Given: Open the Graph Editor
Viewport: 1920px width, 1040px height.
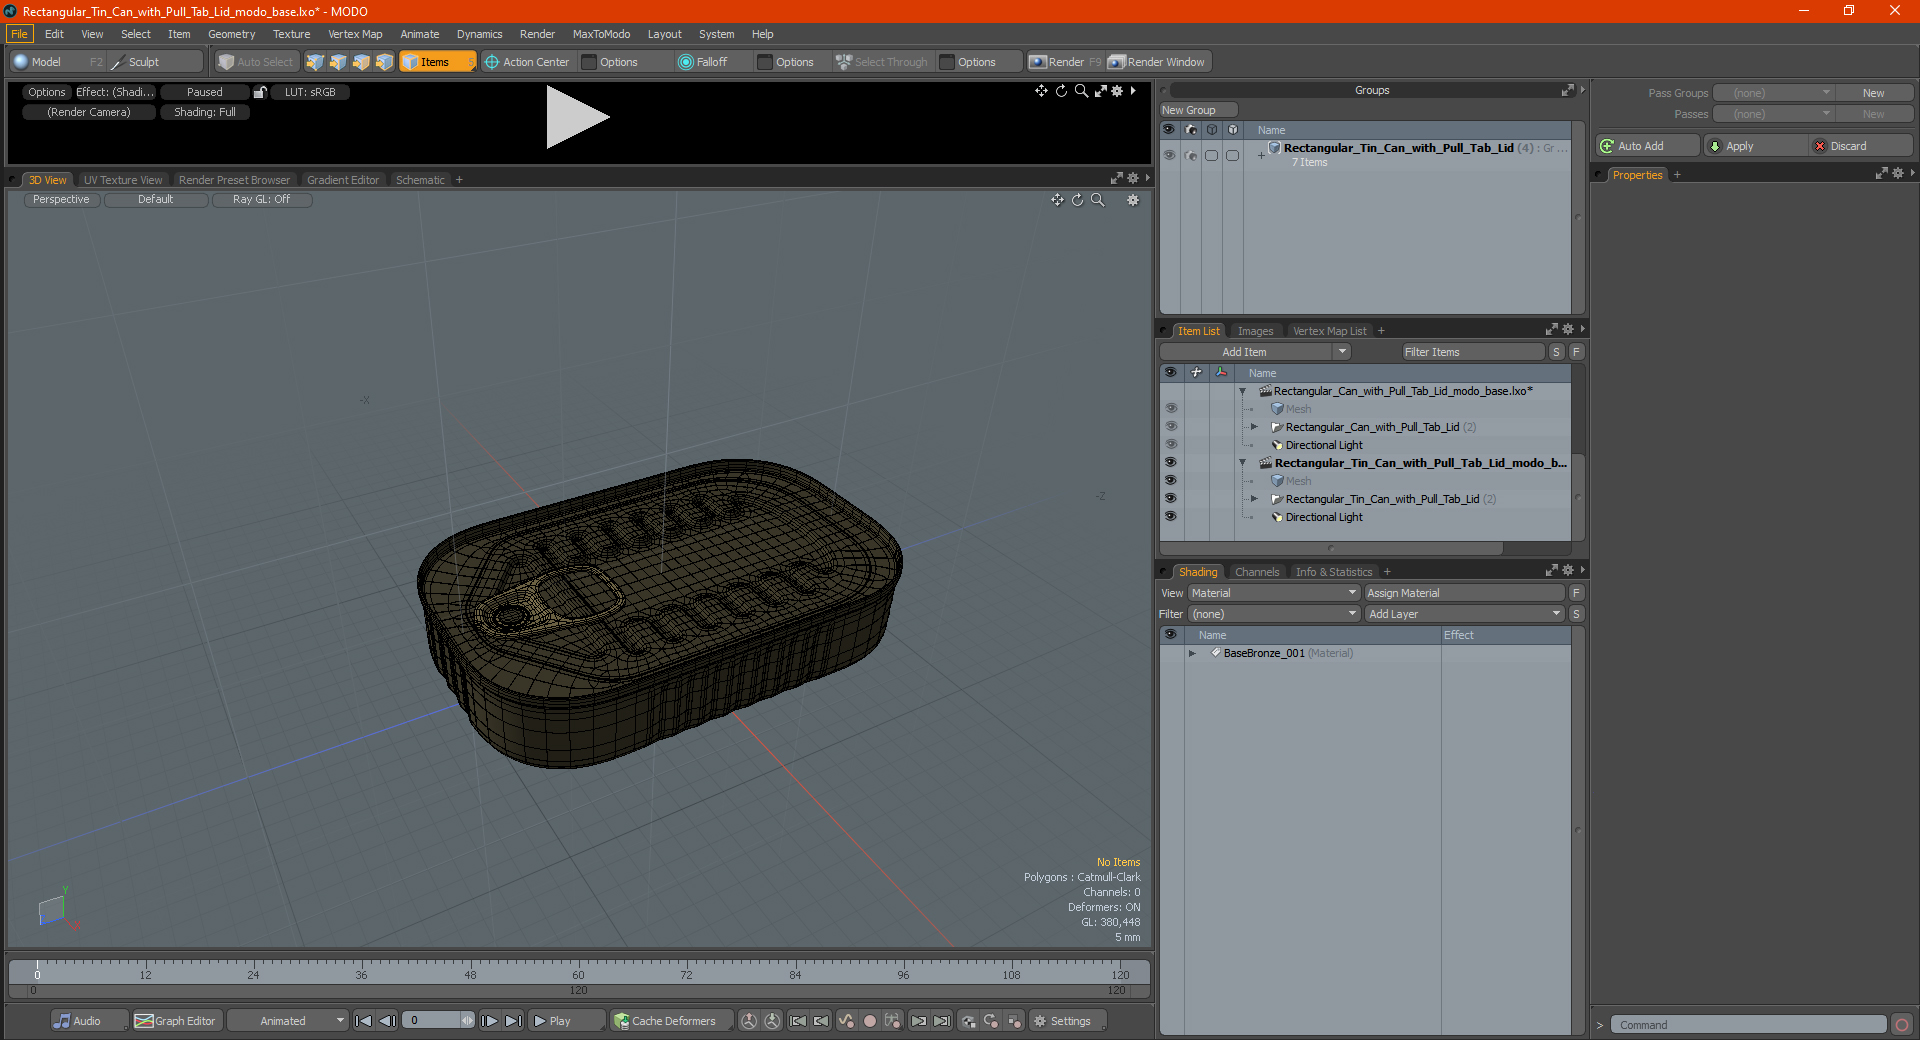Looking at the screenshot, I should coord(175,1021).
